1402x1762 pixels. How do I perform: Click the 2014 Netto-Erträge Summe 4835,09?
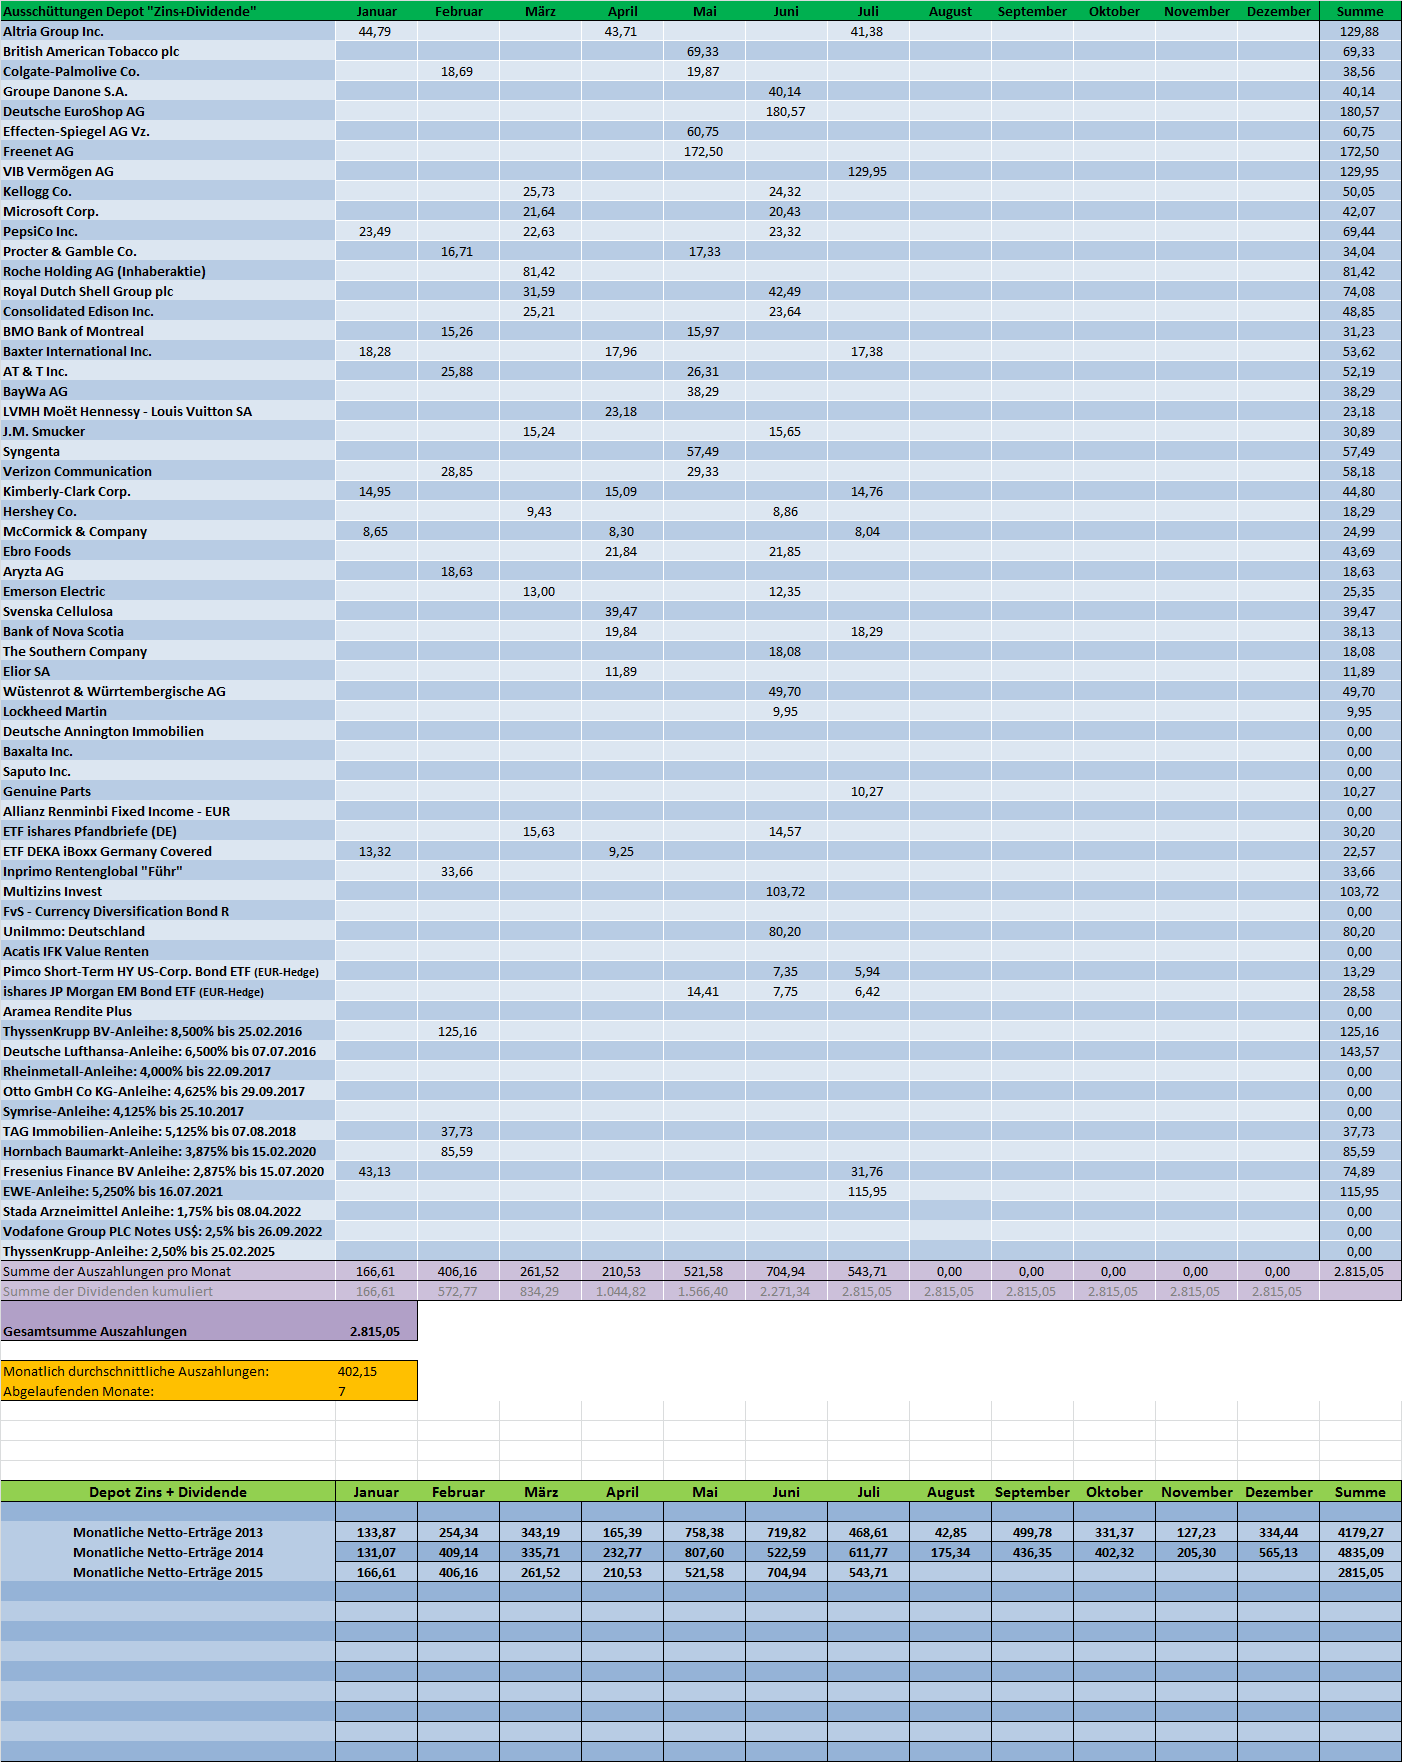[1361, 1552]
